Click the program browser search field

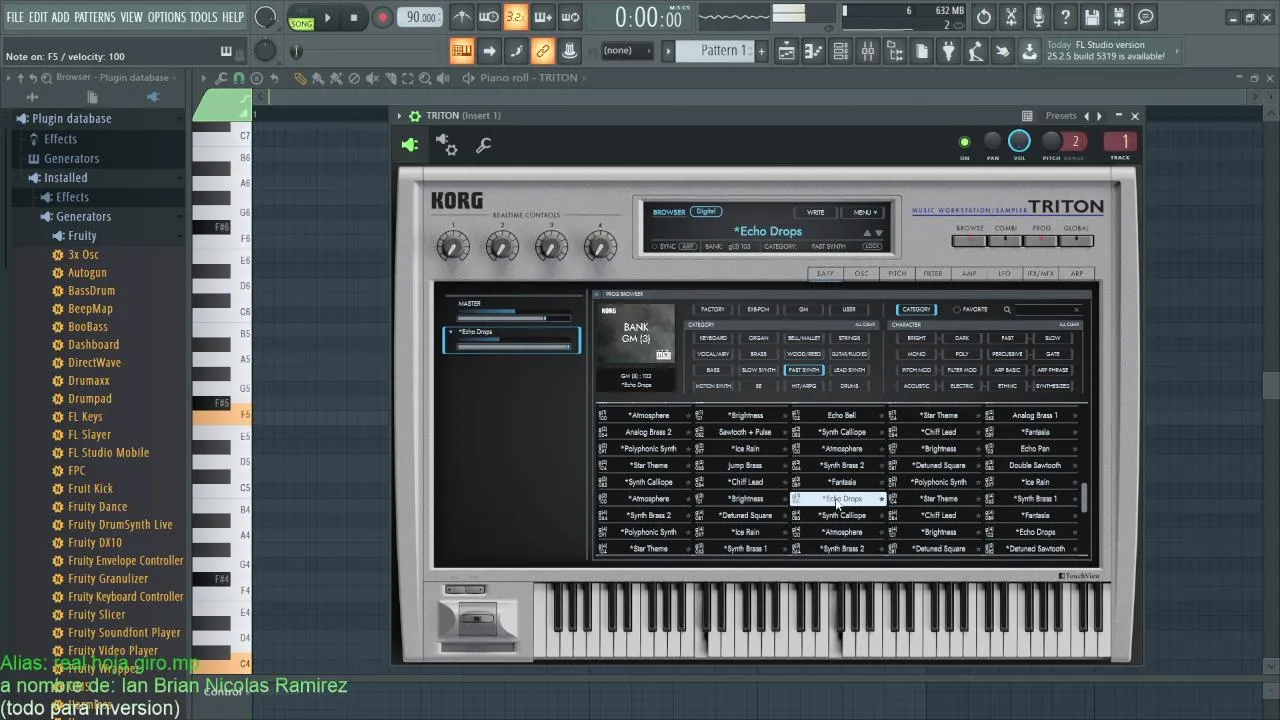pyautogui.click(x=1047, y=309)
